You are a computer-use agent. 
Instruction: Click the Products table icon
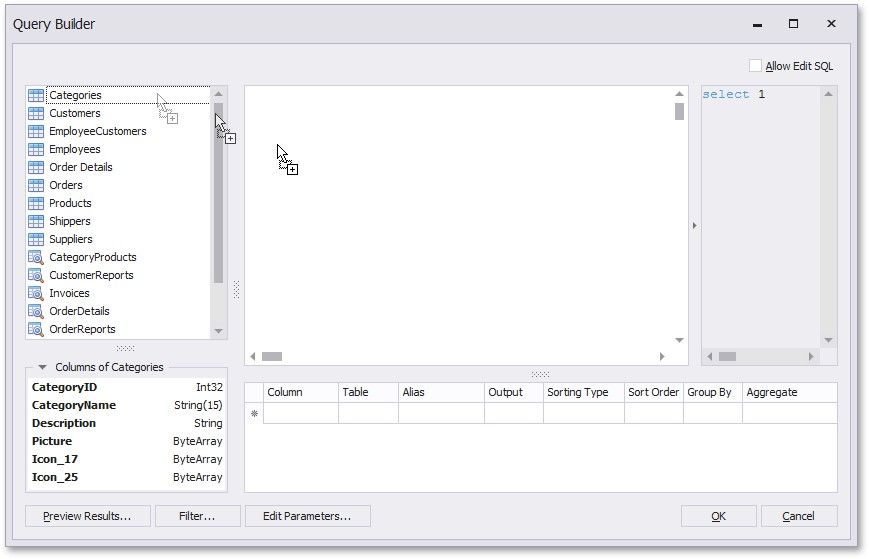tap(36, 203)
